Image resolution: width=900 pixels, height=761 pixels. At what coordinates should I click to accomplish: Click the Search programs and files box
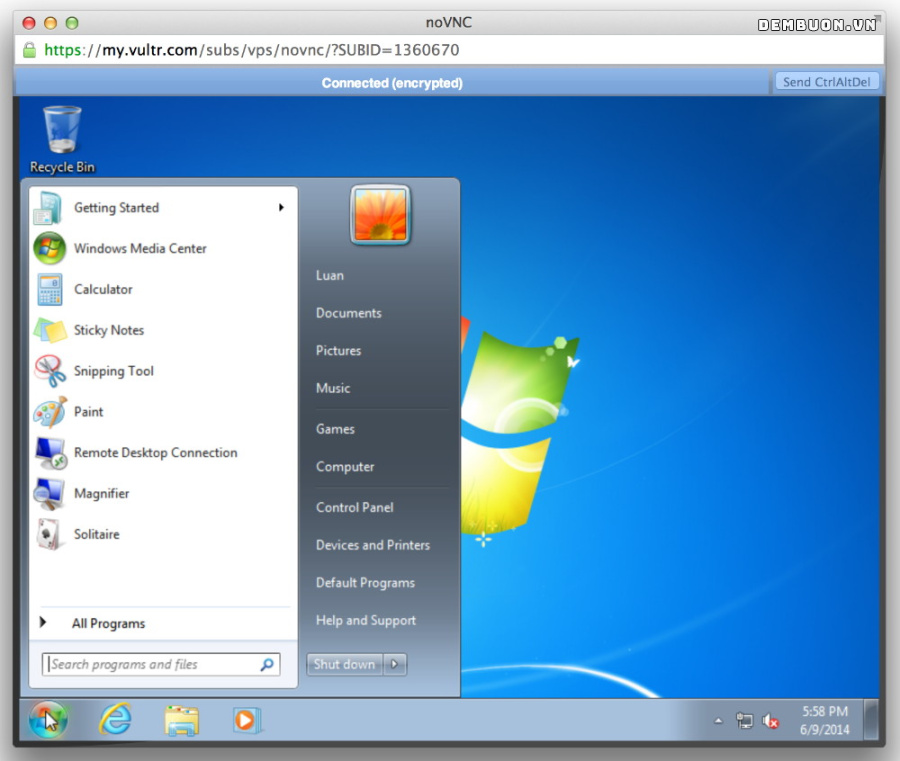tap(161, 664)
